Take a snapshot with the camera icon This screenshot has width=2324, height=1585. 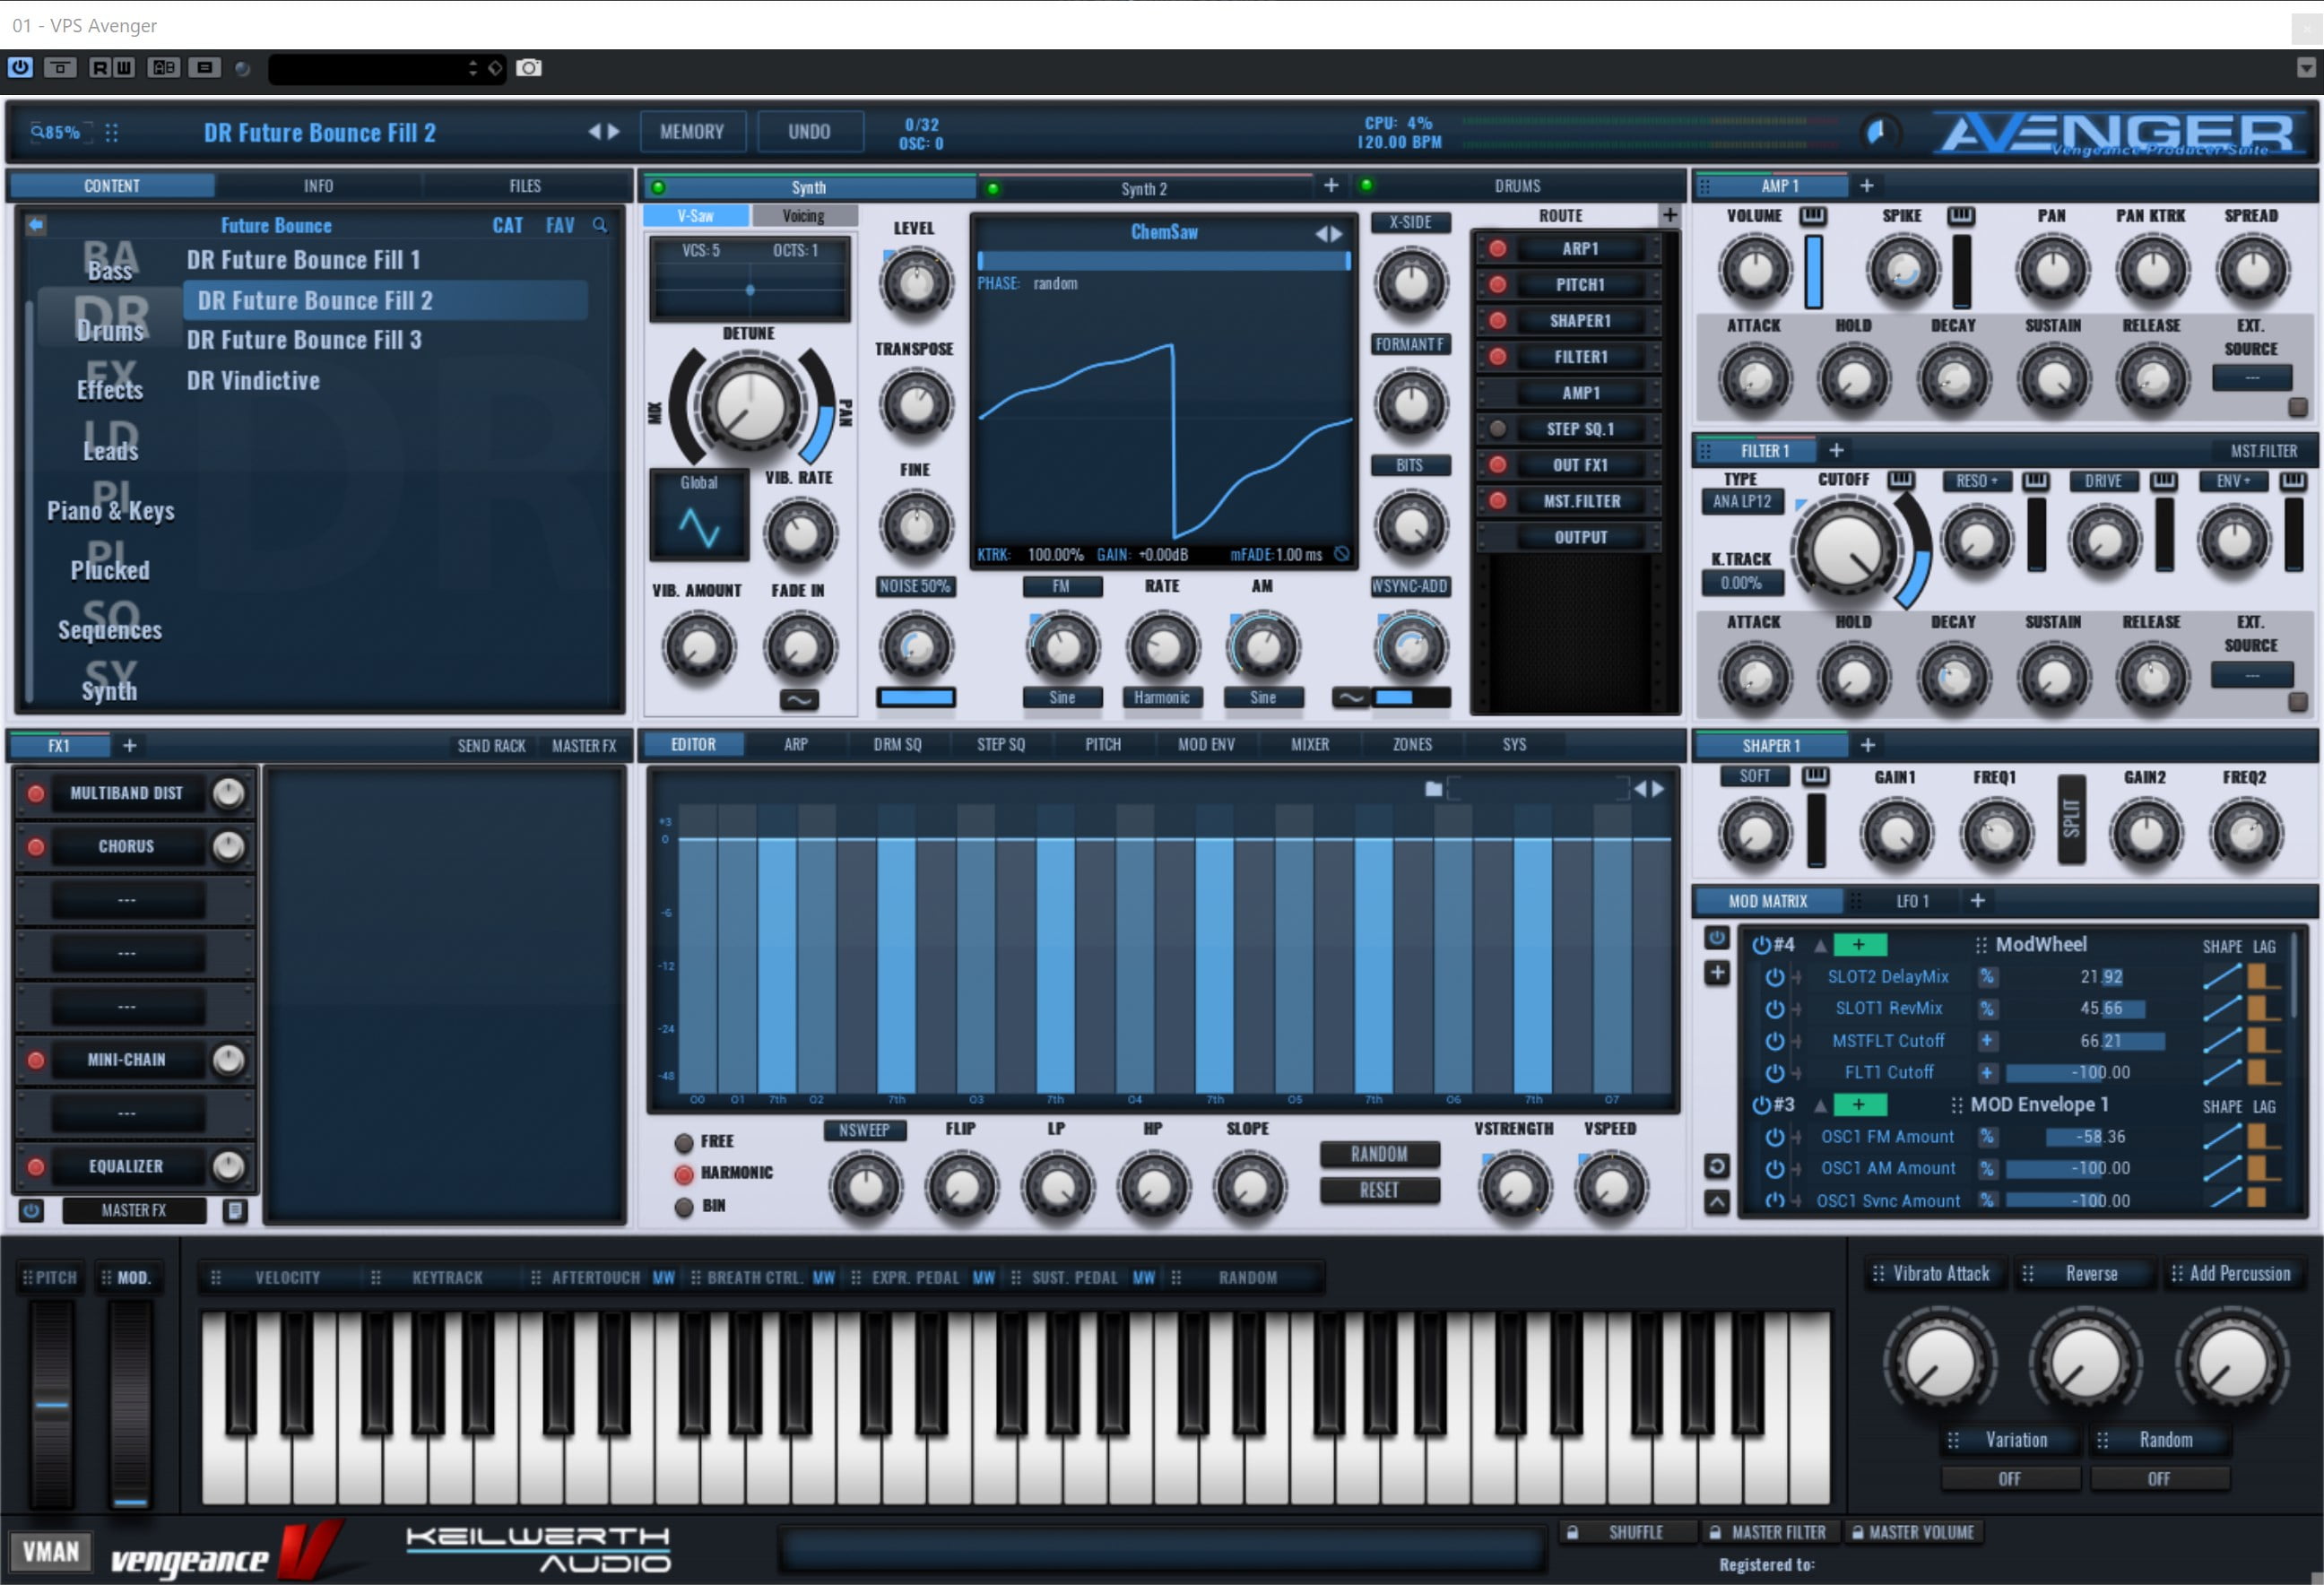coord(529,68)
